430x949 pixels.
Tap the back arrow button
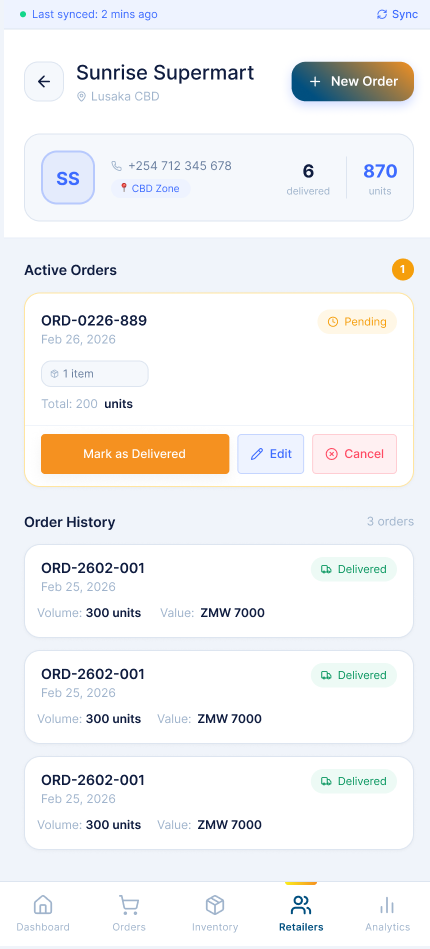[x=44, y=82]
